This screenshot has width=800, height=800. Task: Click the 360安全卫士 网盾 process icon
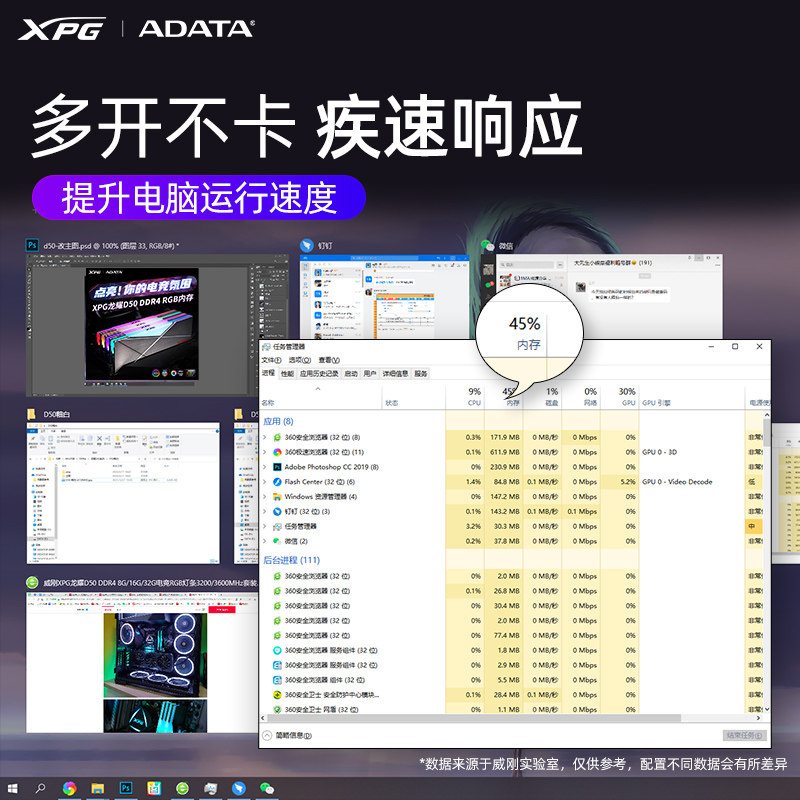click(277, 709)
